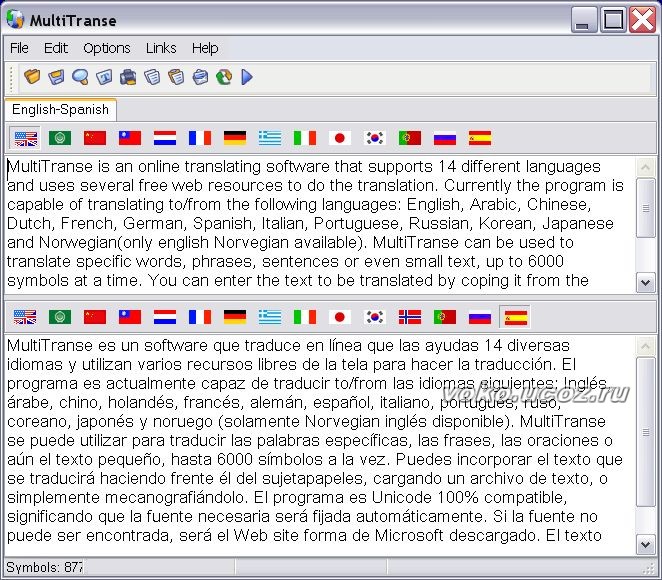Start translation with blue play arrow
The image size is (662, 580).
(x=247, y=77)
